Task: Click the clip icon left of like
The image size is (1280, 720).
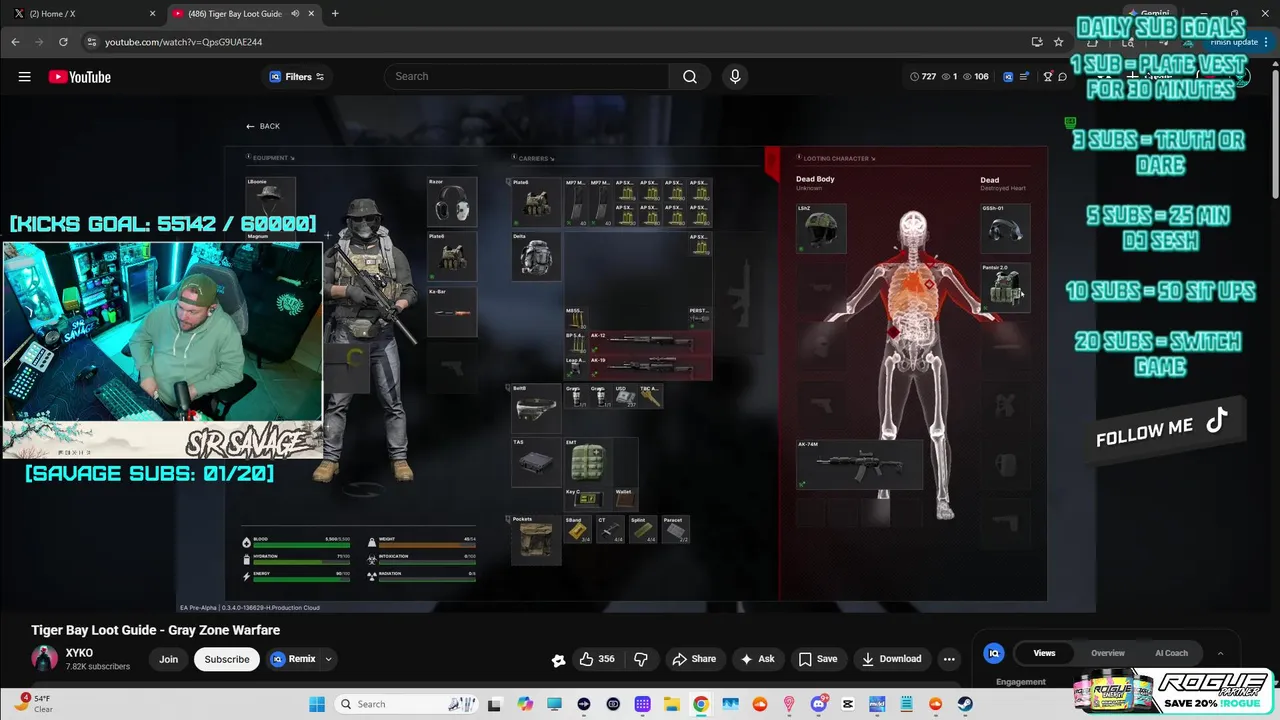Action: (x=558, y=660)
